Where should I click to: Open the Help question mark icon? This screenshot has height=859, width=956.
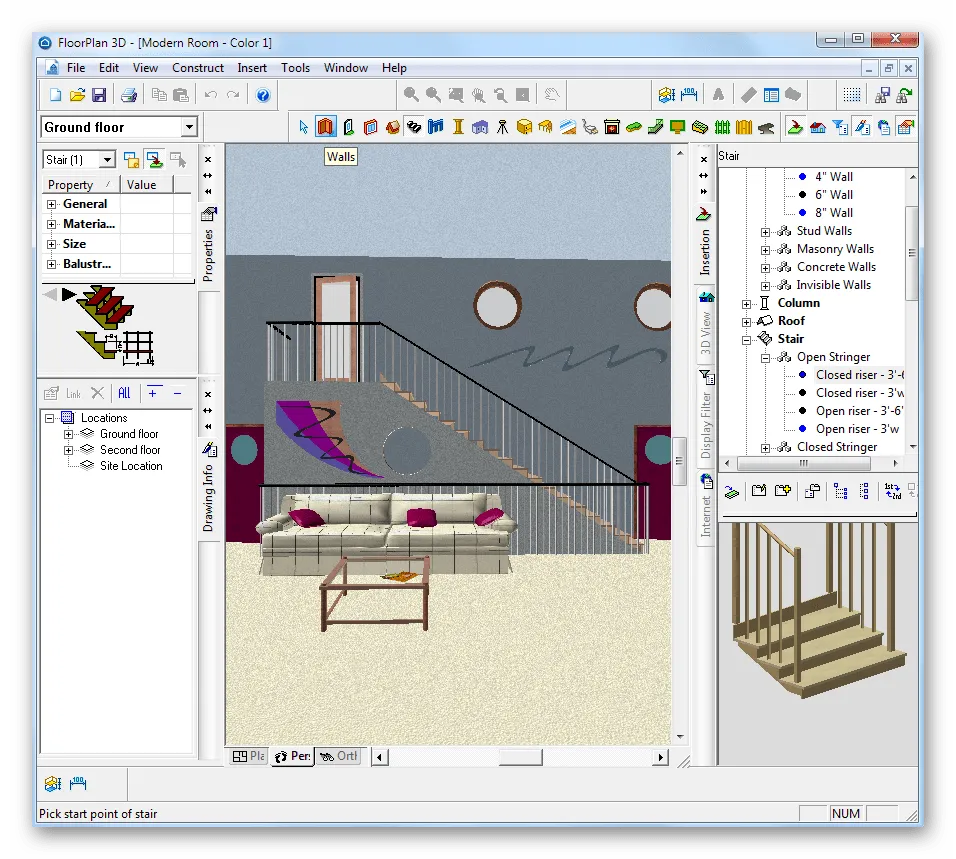pyautogui.click(x=263, y=95)
